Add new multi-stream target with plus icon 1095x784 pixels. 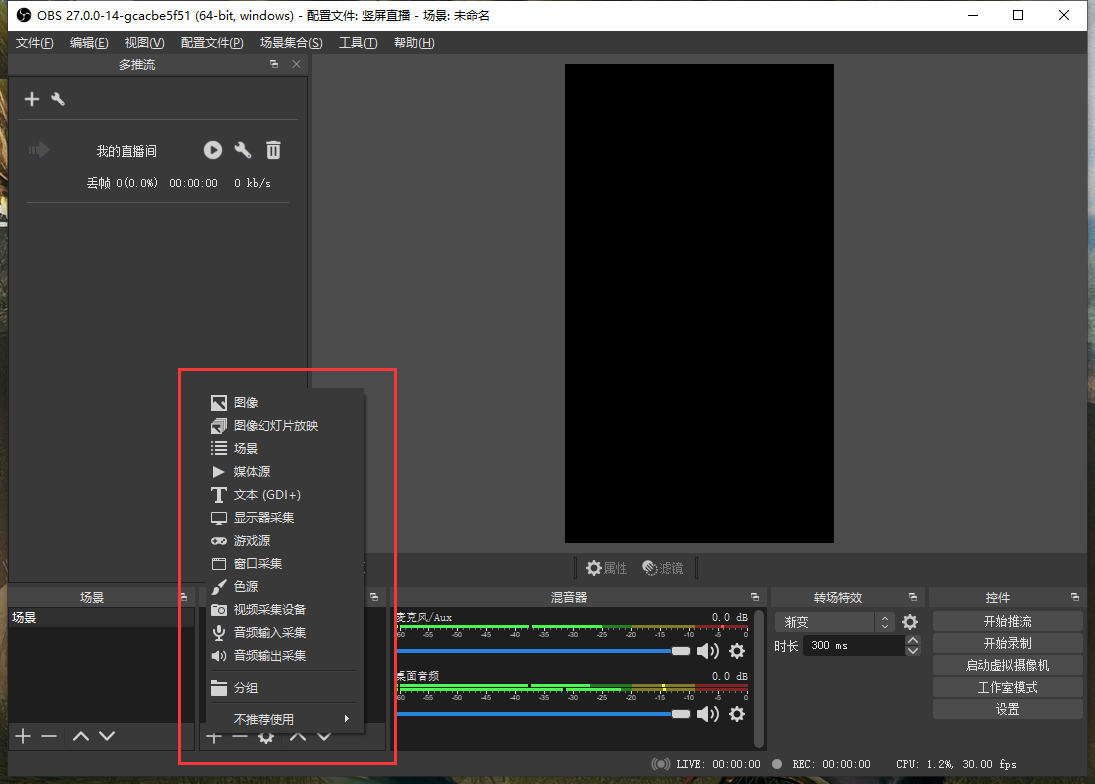[32, 99]
